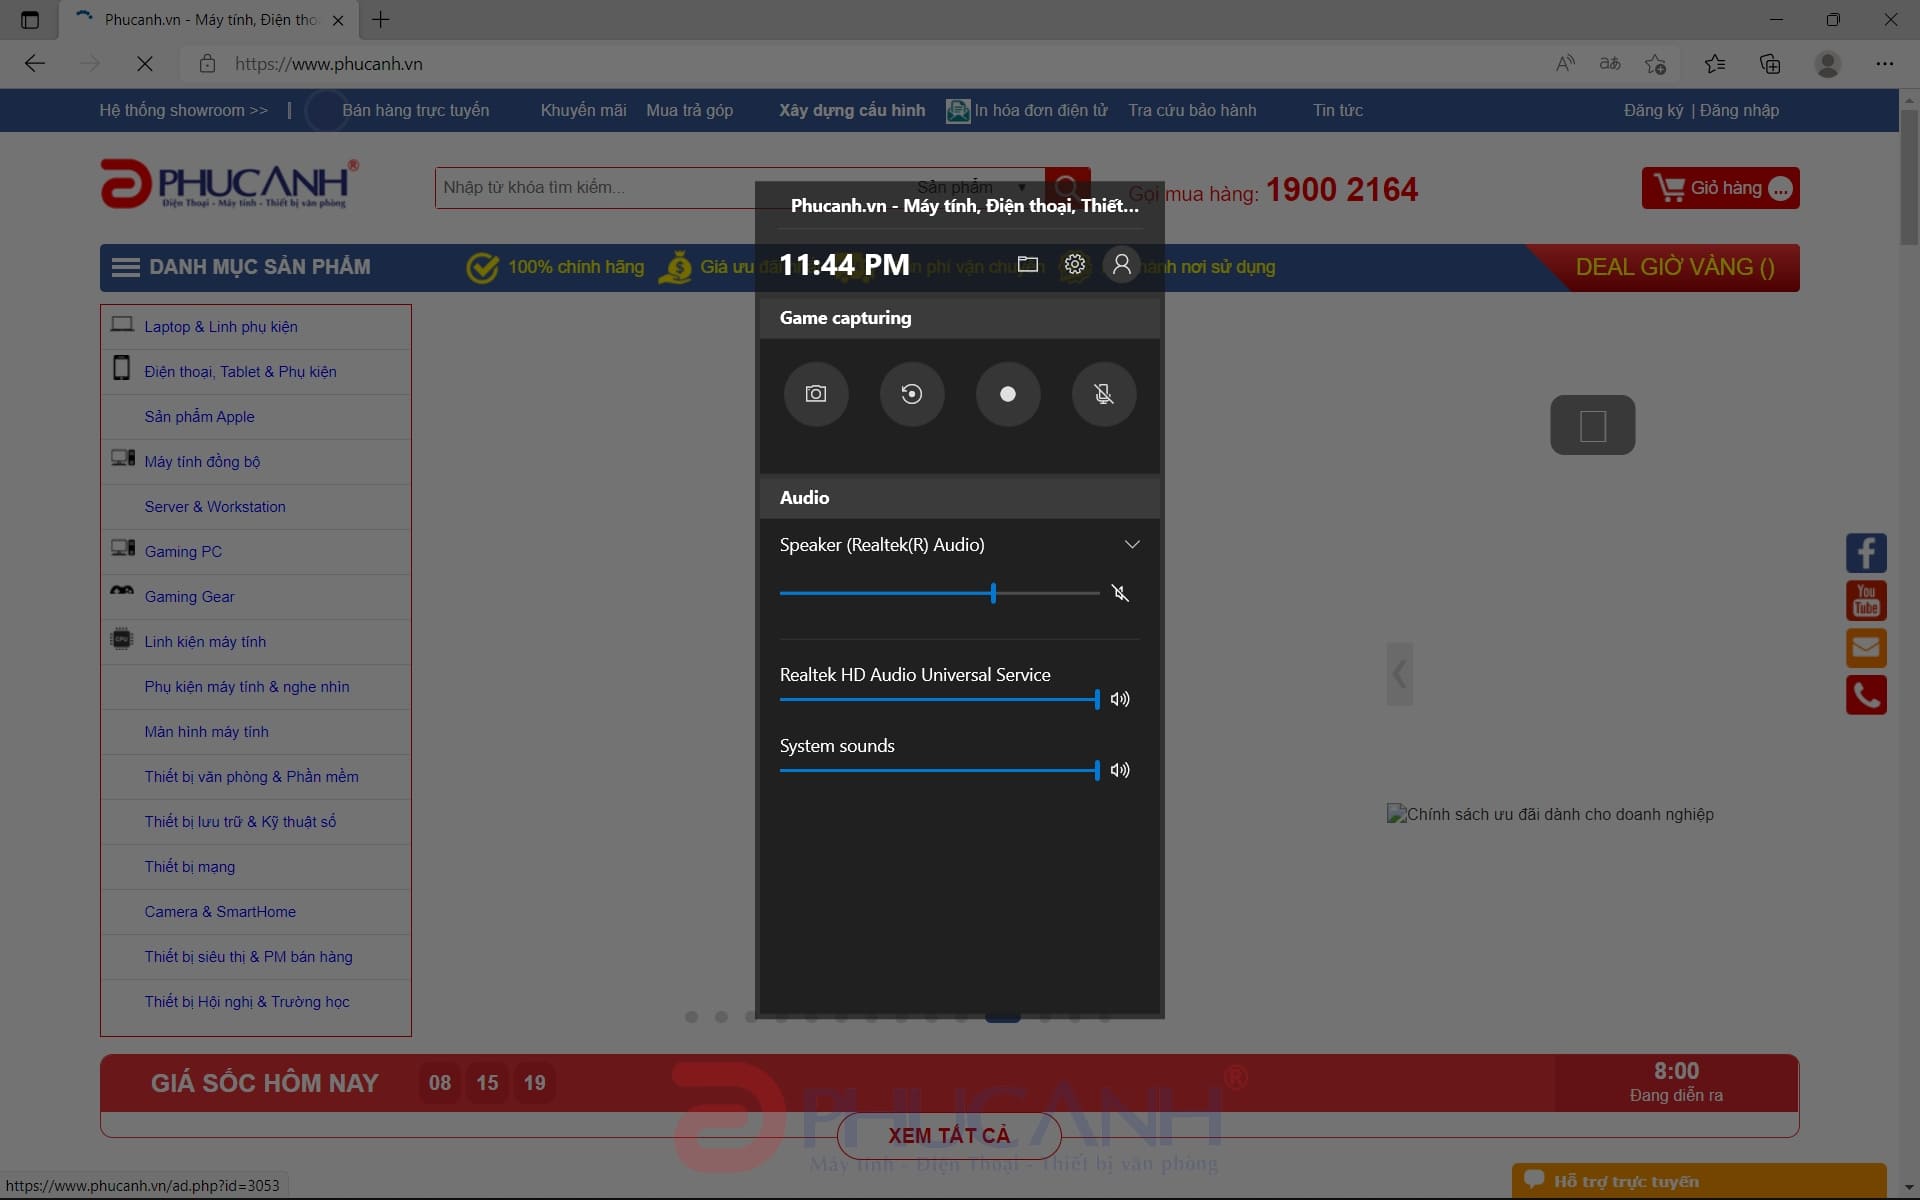1920x1200 pixels.
Task: Open Favorites list icon
Action: [x=1715, y=64]
